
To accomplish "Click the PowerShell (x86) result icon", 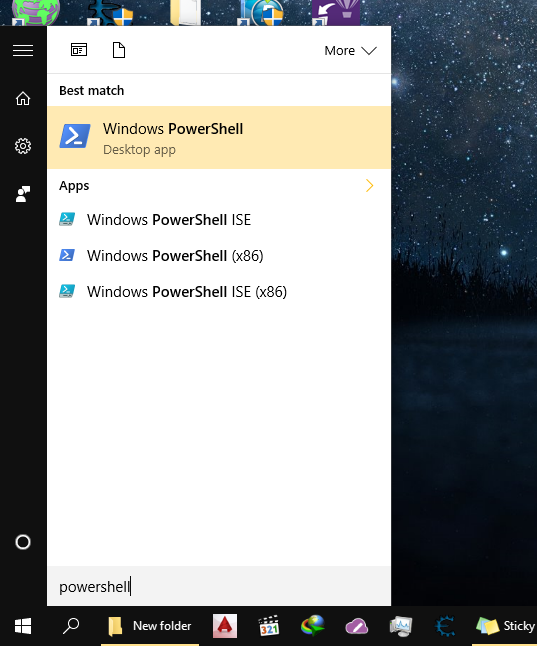I will (x=67, y=255).
